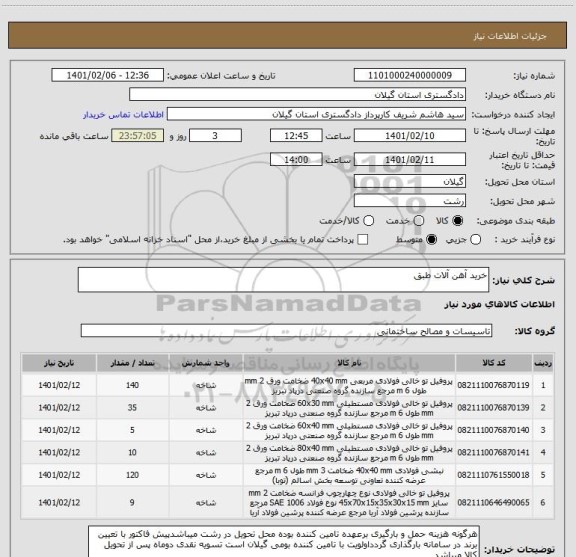The width and height of the screenshot is (576, 557).
Task: Click the remaining time counter 23:57:05
Action: pyautogui.click(x=138, y=136)
